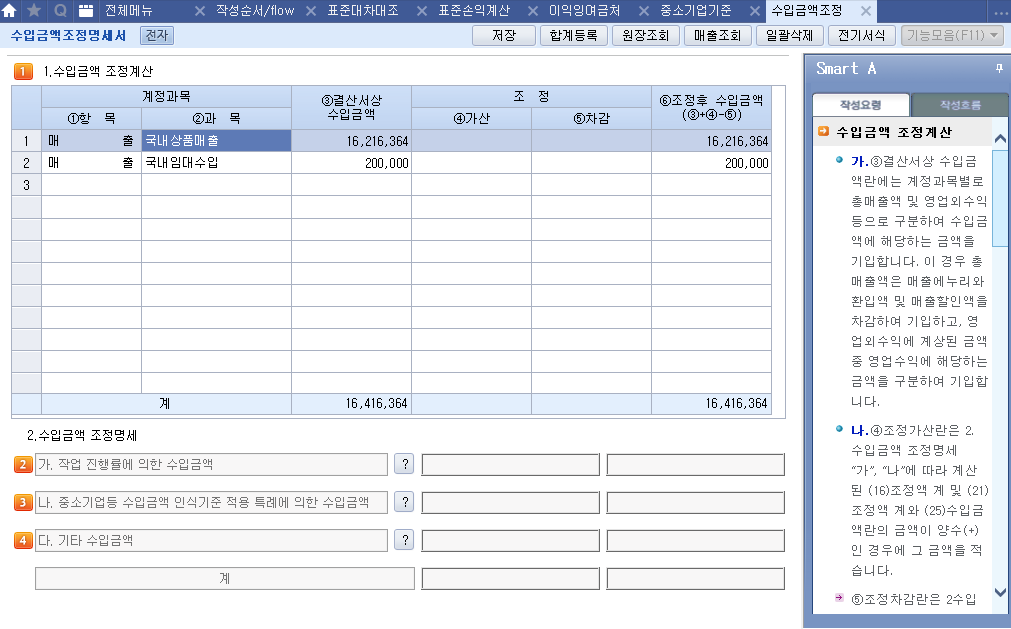Click the 계 total label field
Screen dimensions: 1011x629
coord(224,578)
